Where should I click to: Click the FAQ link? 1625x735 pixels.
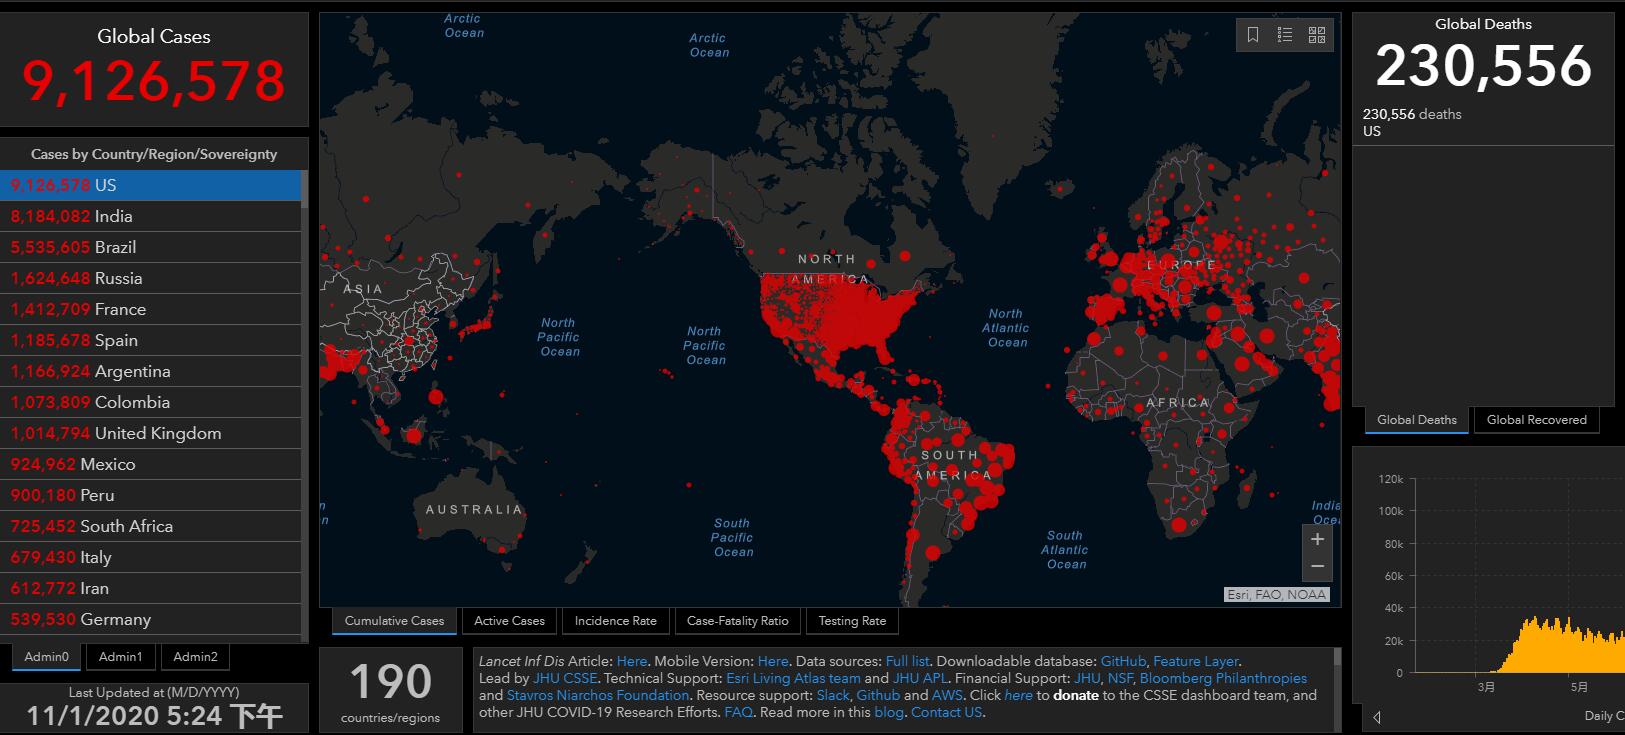[x=738, y=712]
